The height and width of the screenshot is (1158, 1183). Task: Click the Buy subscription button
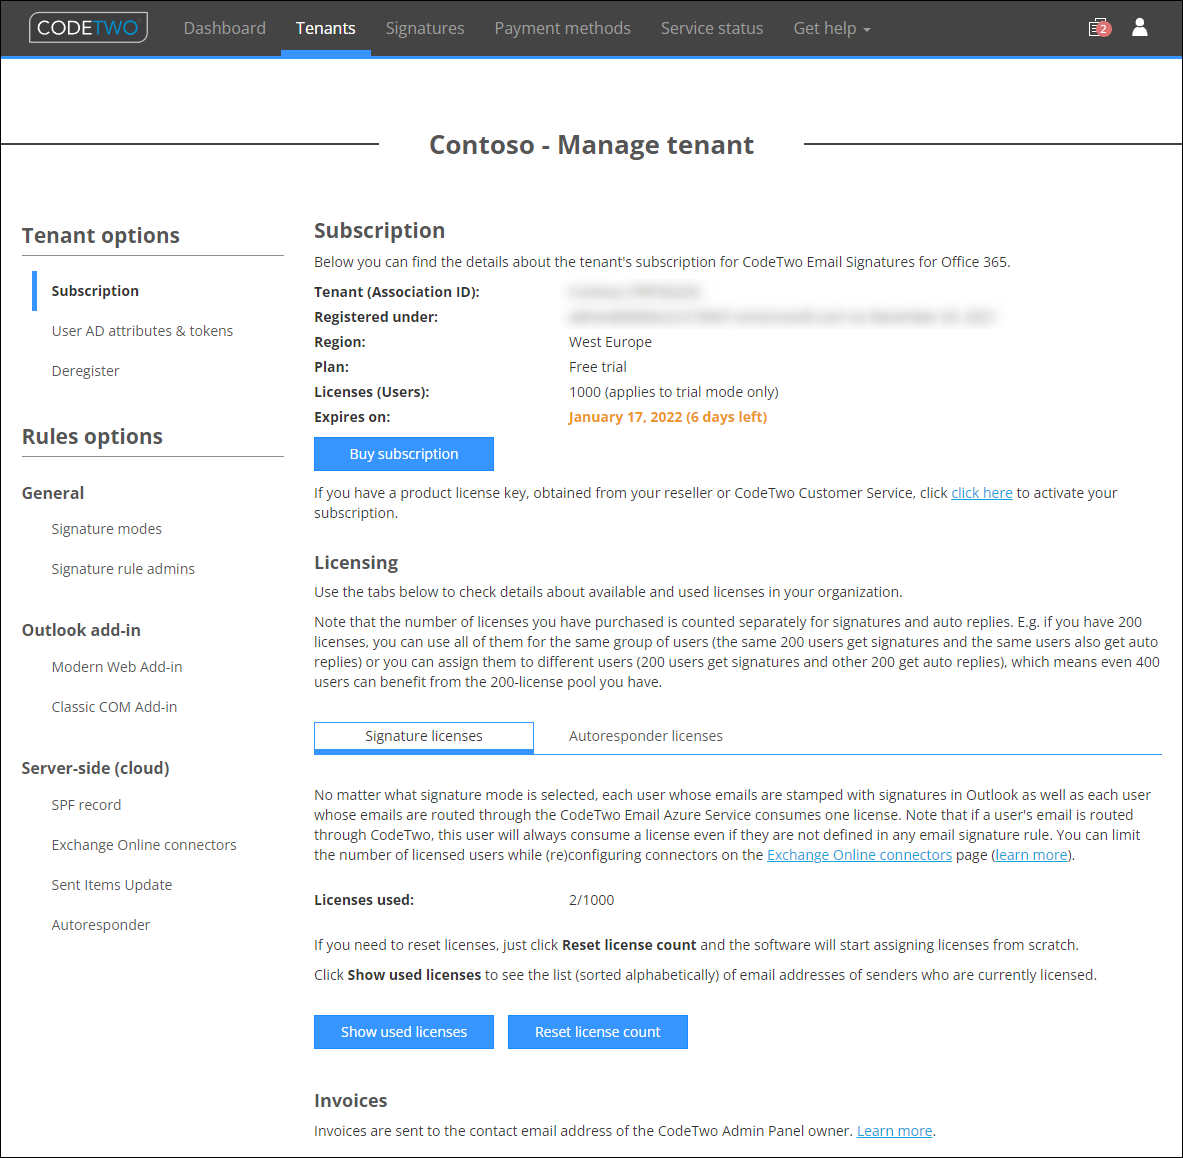(x=404, y=454)
